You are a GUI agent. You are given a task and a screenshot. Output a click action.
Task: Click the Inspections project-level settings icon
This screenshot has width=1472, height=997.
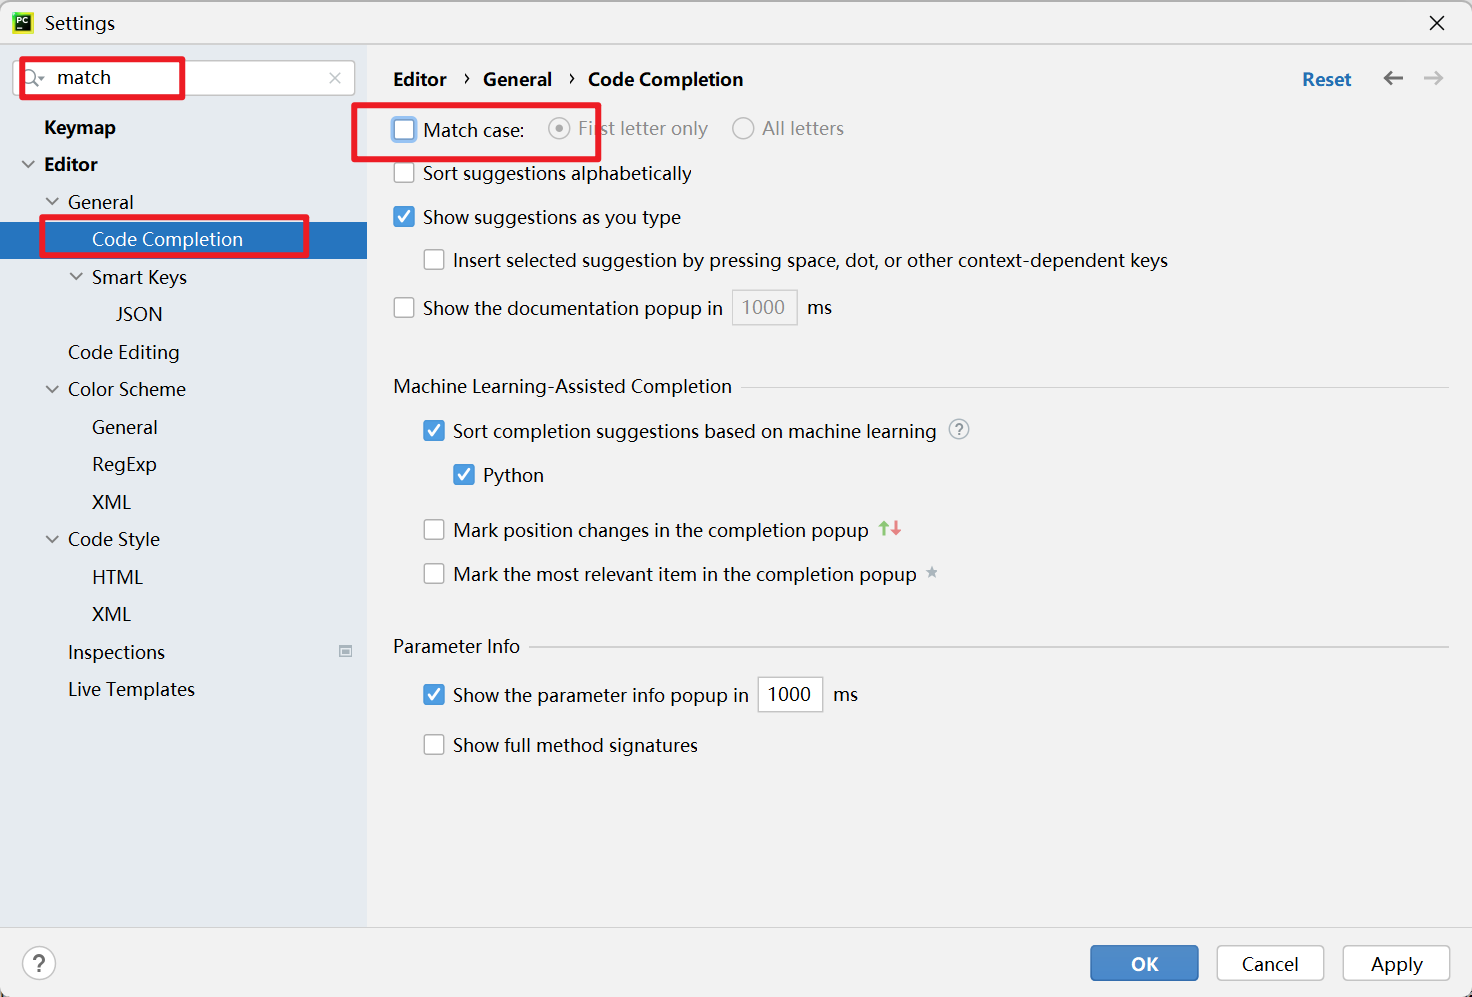[345, 651]
